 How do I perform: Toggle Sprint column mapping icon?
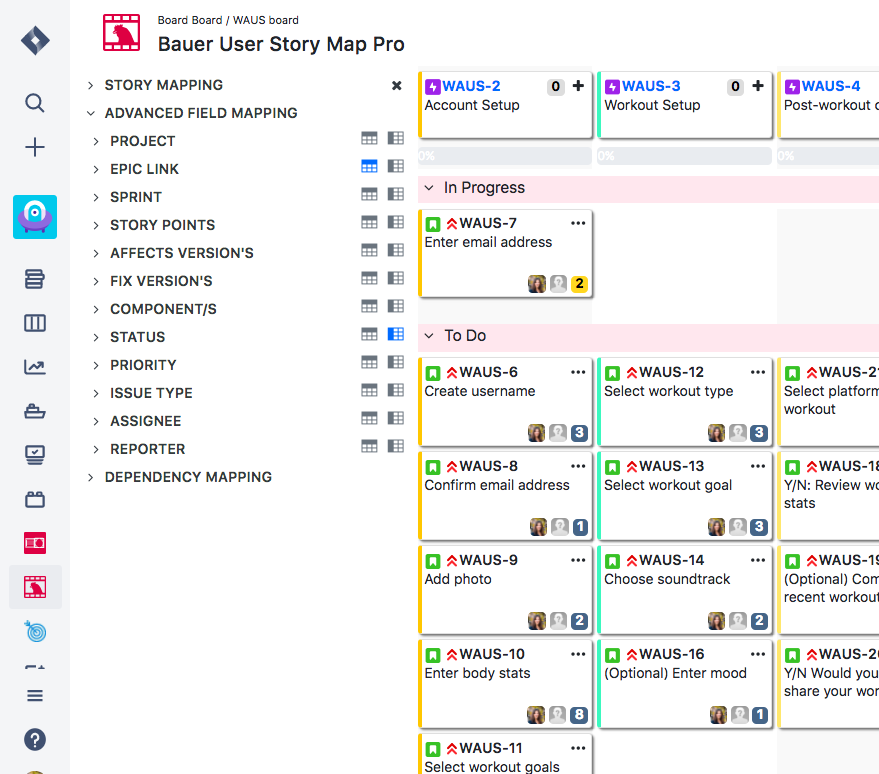pos(369,194)
